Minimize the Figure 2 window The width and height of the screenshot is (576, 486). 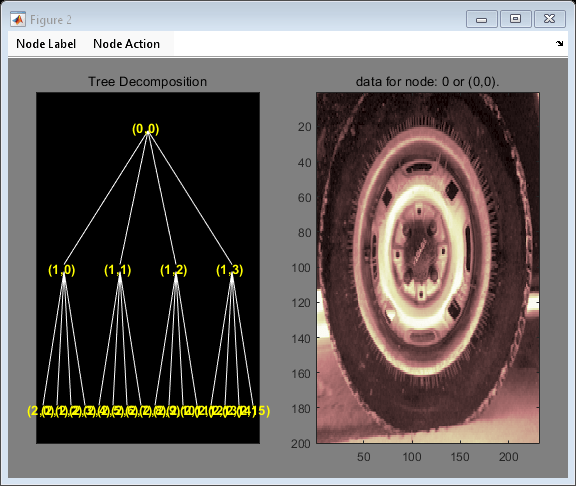(482, 19)
